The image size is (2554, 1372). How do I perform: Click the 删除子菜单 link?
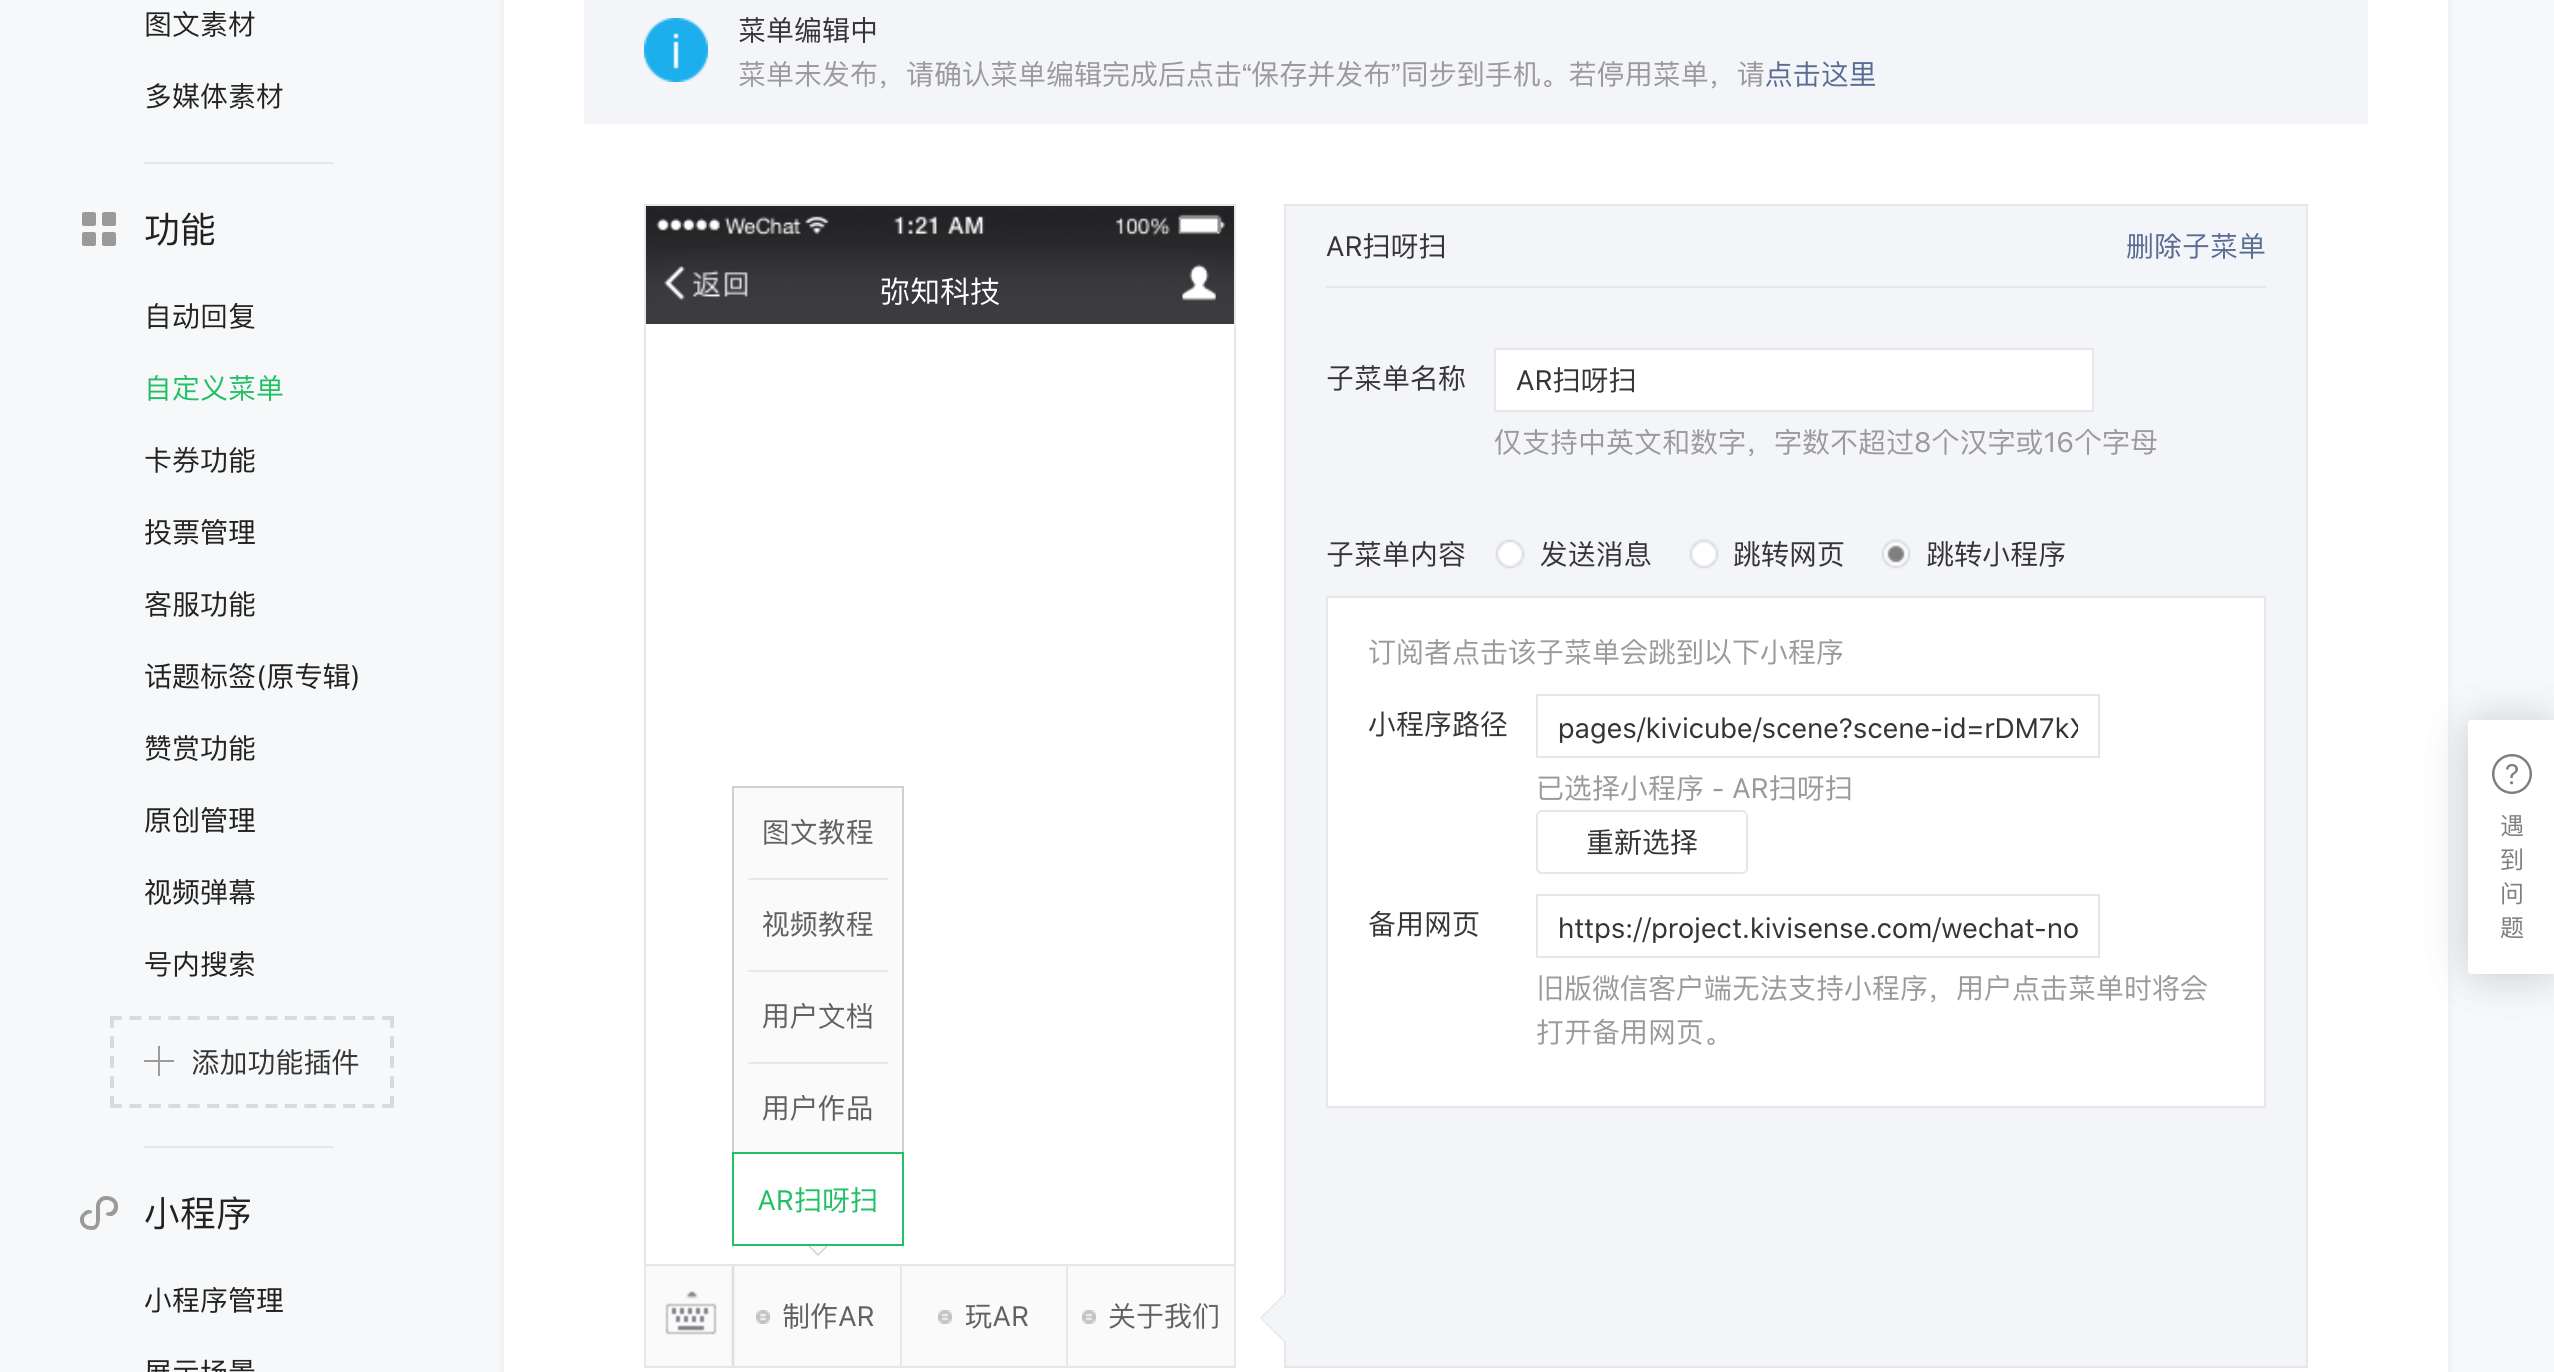click(2194, 246)
